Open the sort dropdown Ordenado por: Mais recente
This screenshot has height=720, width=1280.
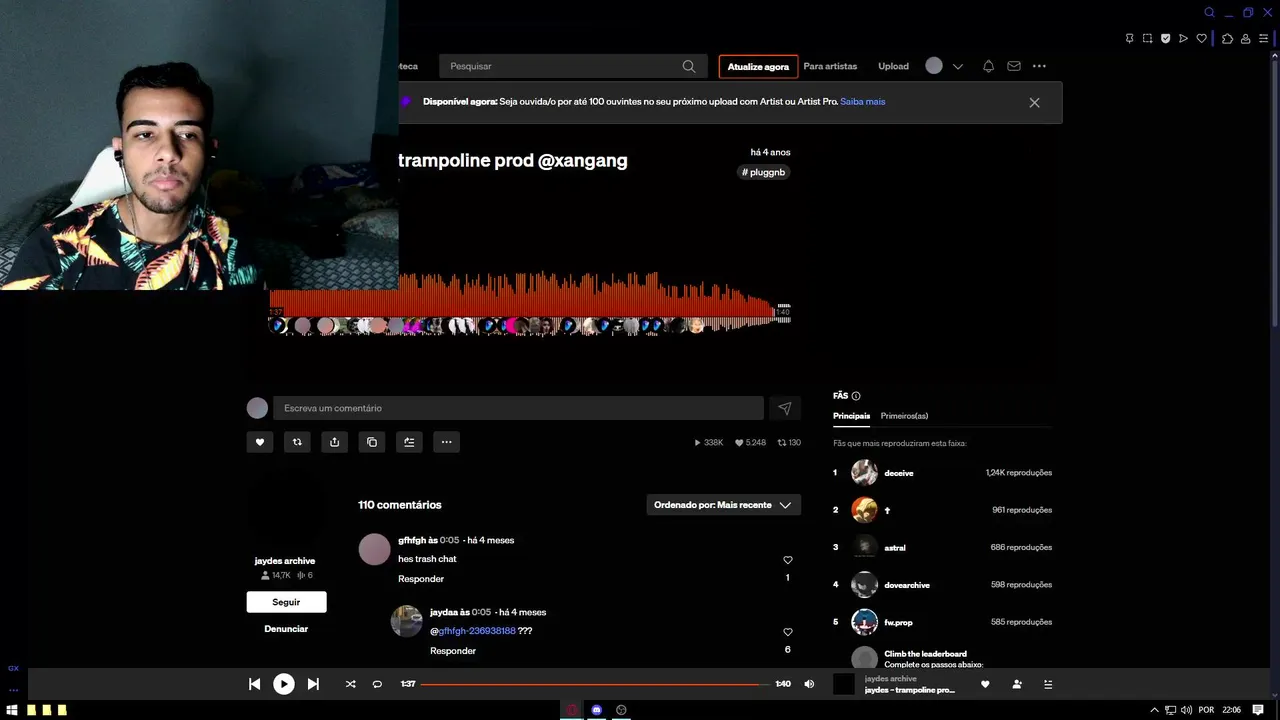tap(723, 505)
